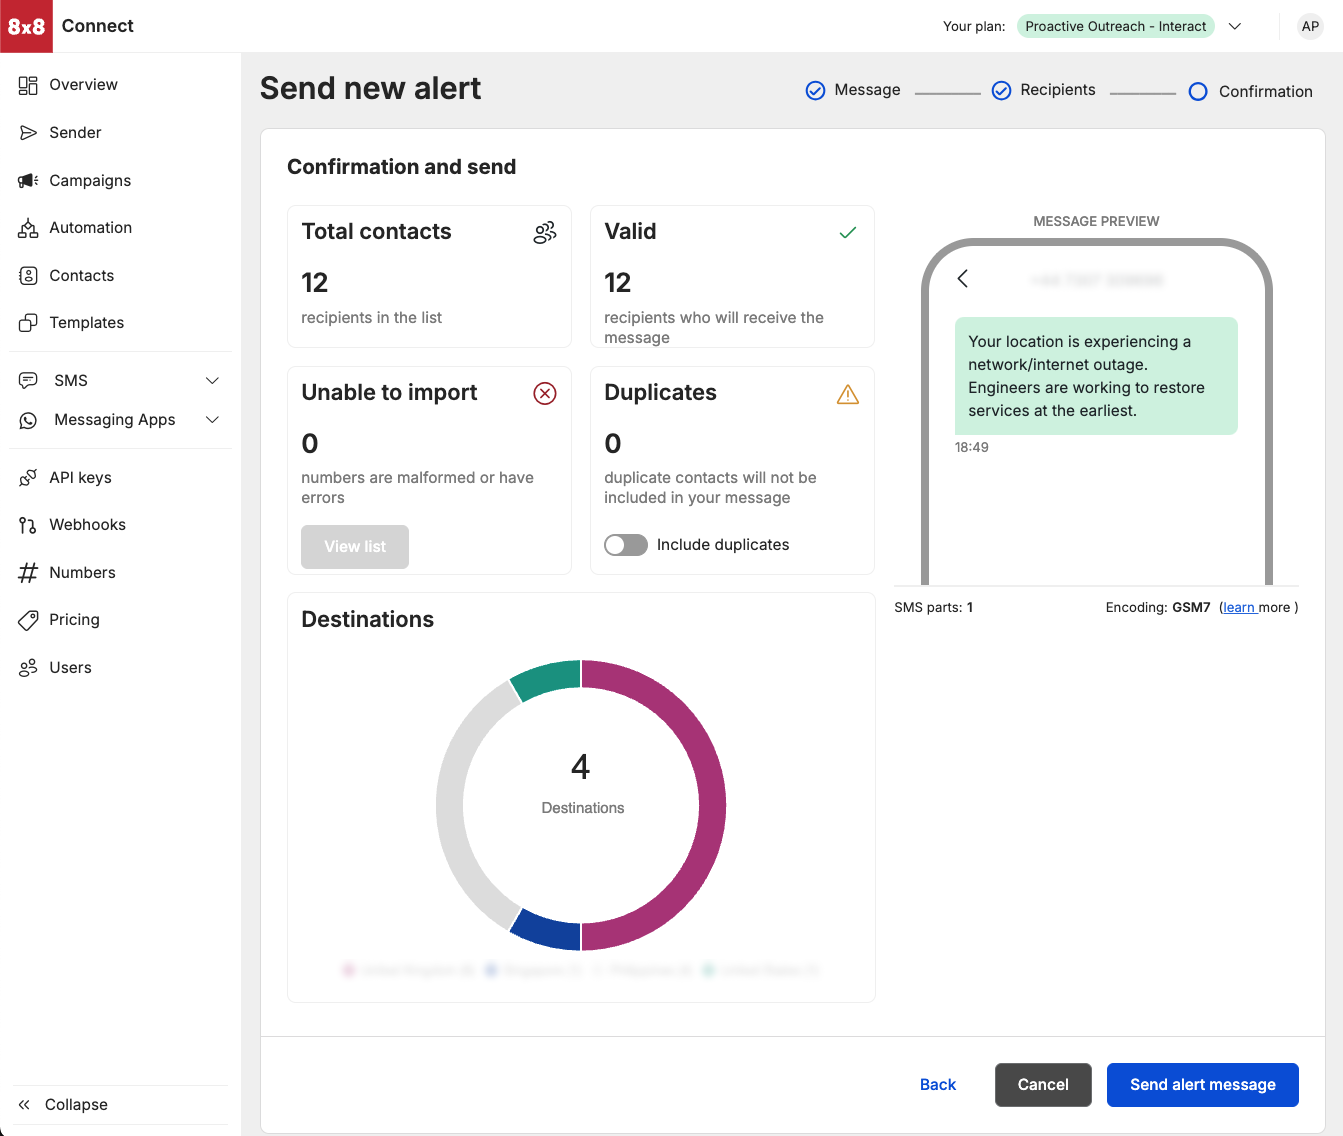This screenshot has width=1343, height=1136.
Task: Open Overview from the sidebar
Action: coord(83,85)
